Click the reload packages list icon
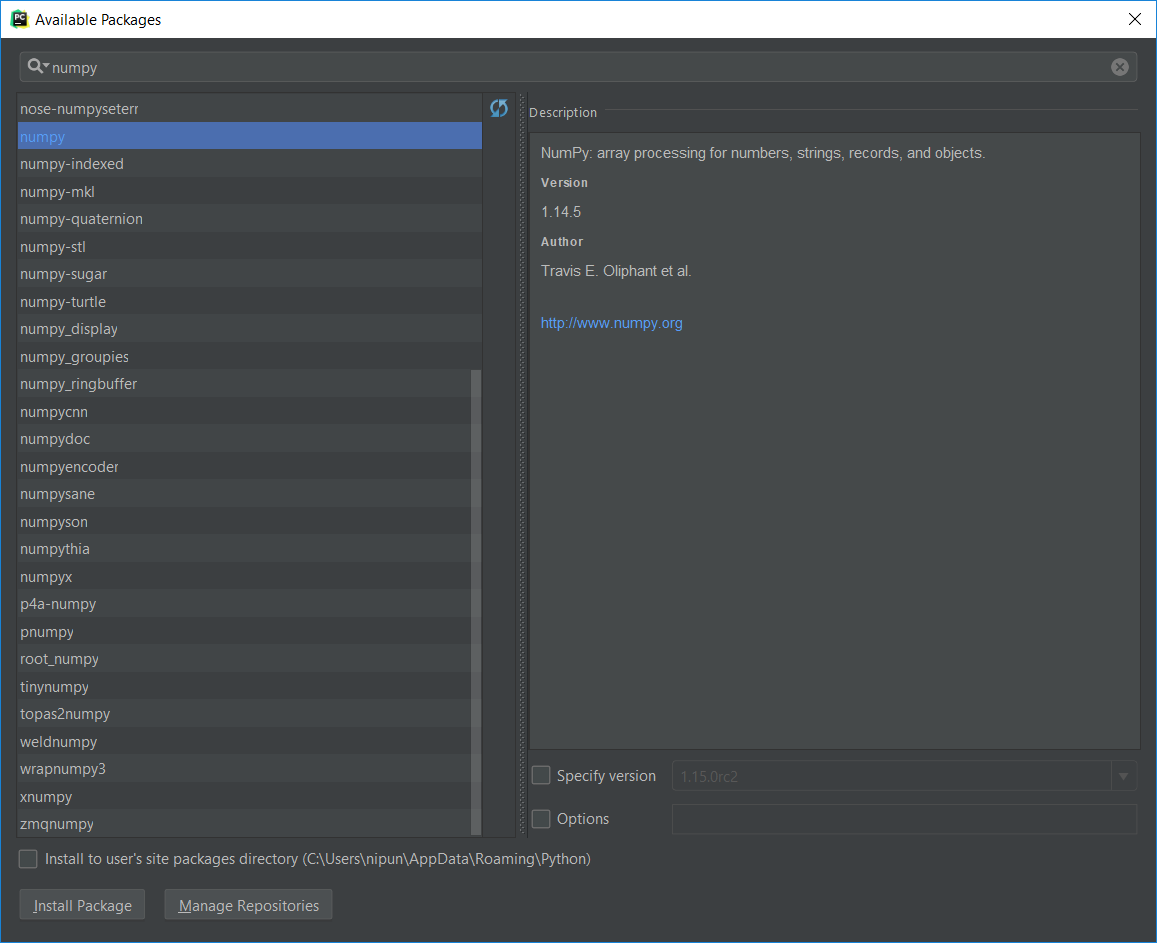The height and width of the screenshot is (943, 1157). coord(499,108)
